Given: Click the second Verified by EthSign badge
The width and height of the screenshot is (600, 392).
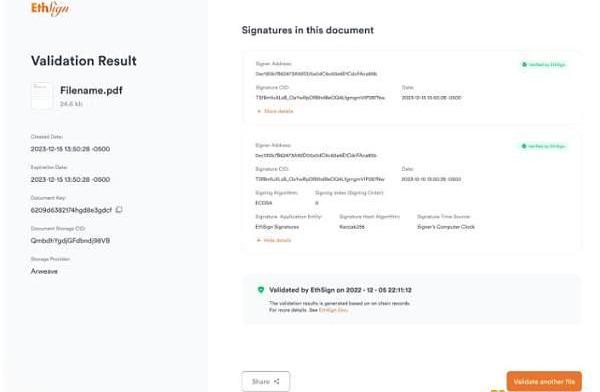Looking at the screenshot, I should (543, 146).
